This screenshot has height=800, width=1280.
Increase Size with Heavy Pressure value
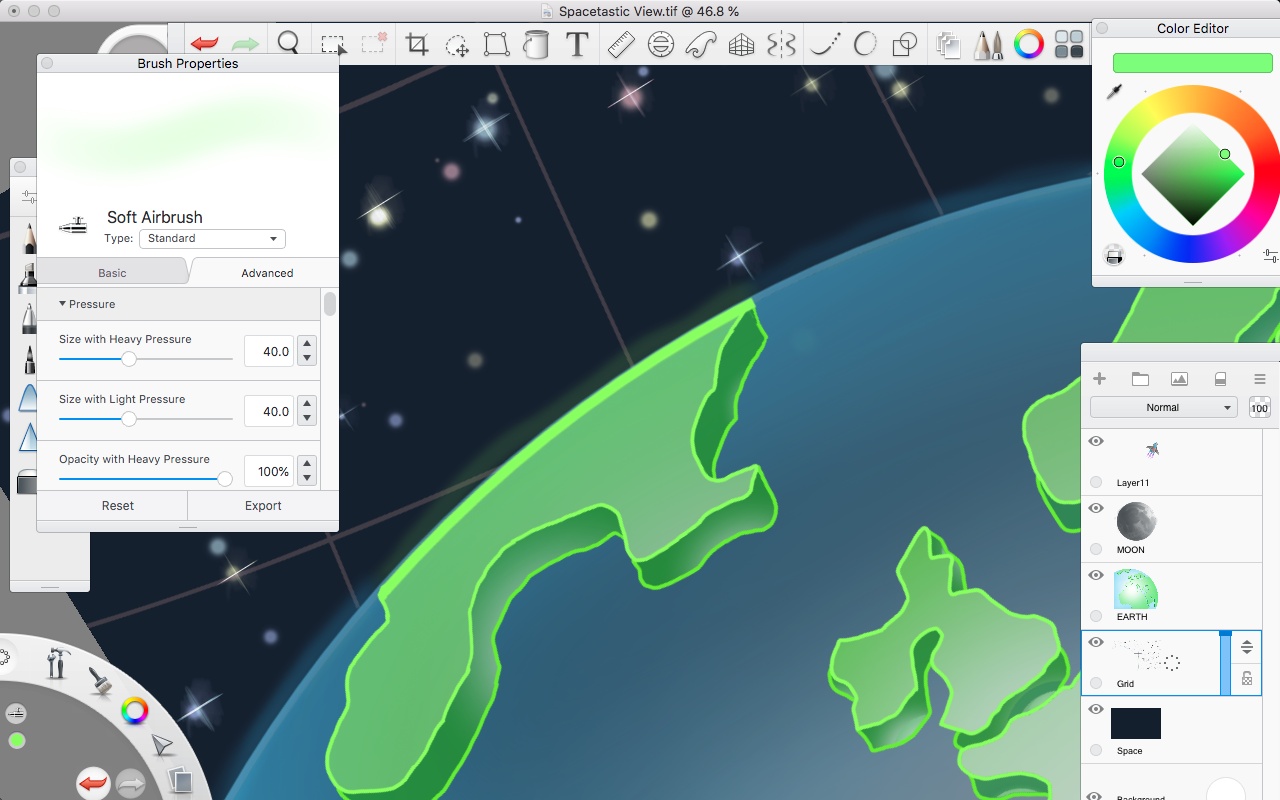pyautogui.click(x=308, y=344)
